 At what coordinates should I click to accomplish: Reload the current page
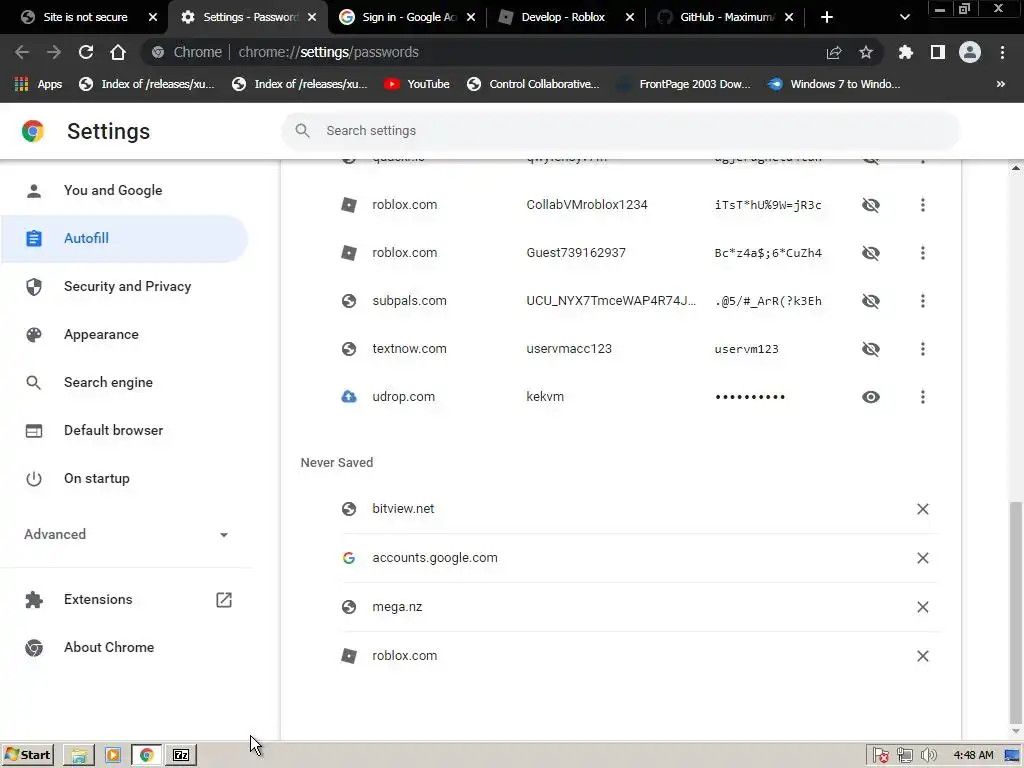click(86, 52)
